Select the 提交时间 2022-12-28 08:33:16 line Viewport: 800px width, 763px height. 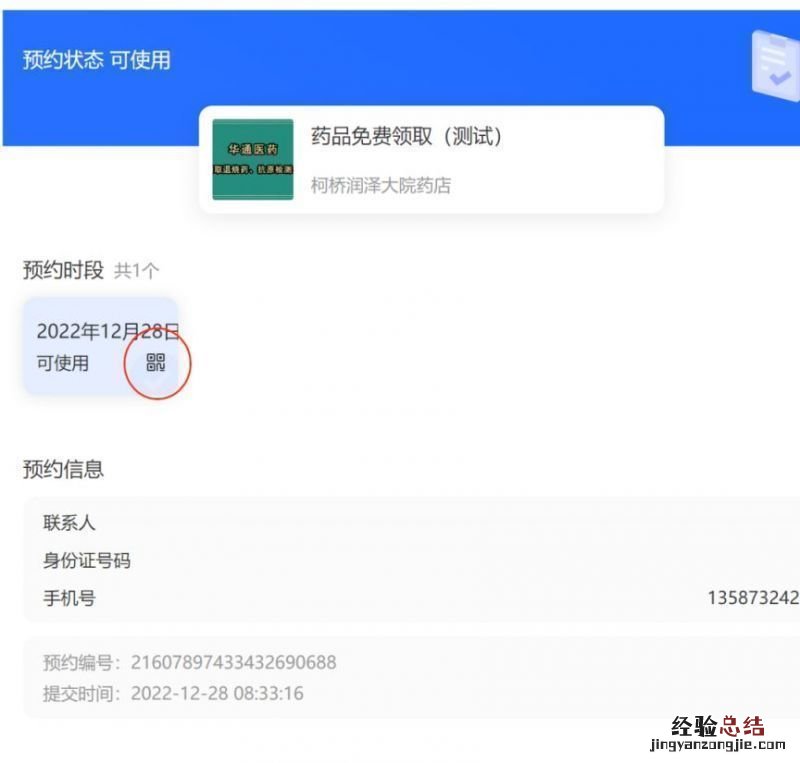click(173, 694)
